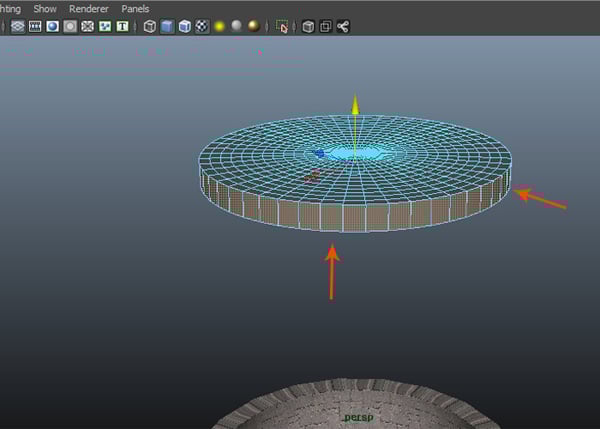
Task: Click the gray shadows sphere icon
Action: tap(236, 26)
